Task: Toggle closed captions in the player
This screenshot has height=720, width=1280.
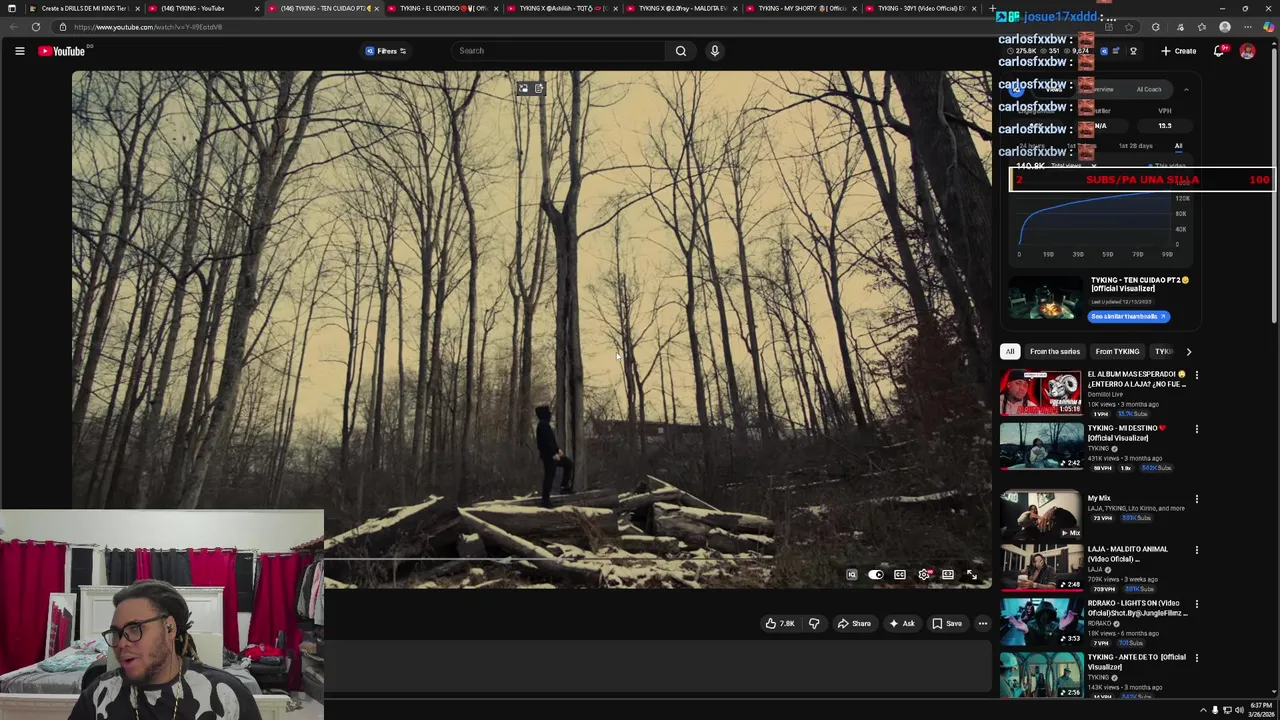Action: click(x=900, y=575)
